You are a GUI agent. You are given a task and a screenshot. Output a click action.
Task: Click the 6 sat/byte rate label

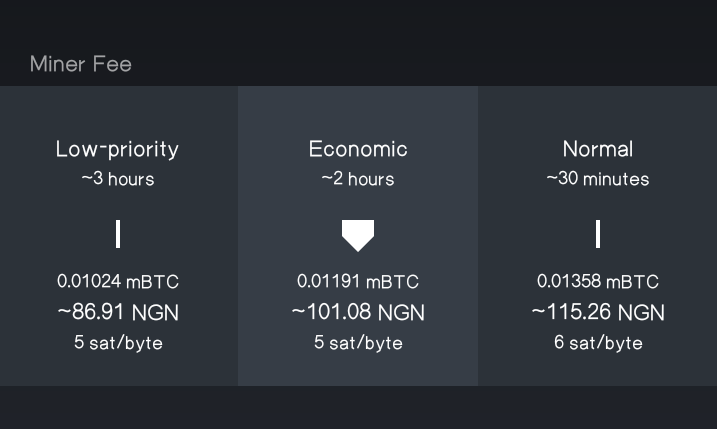(x=598, y=343)
